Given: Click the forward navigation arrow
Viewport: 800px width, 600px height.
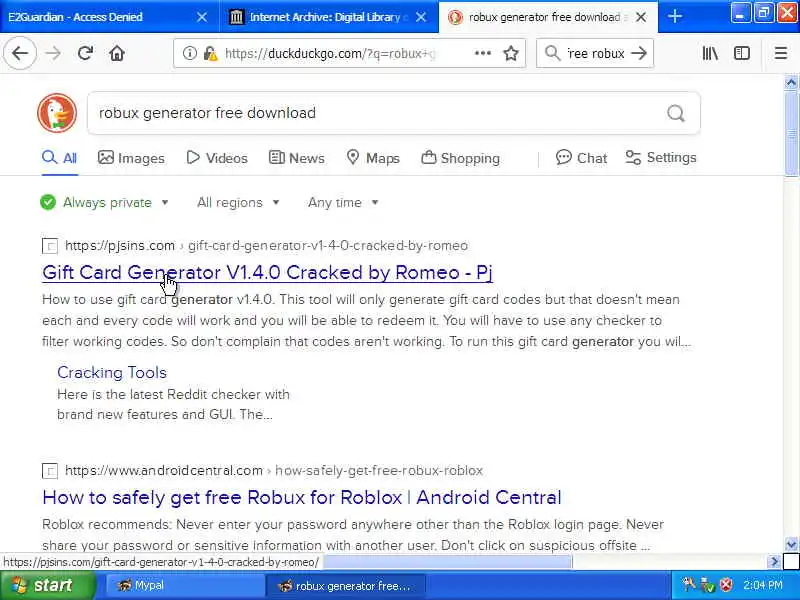Looking at the screenshot, I should 53,53.
